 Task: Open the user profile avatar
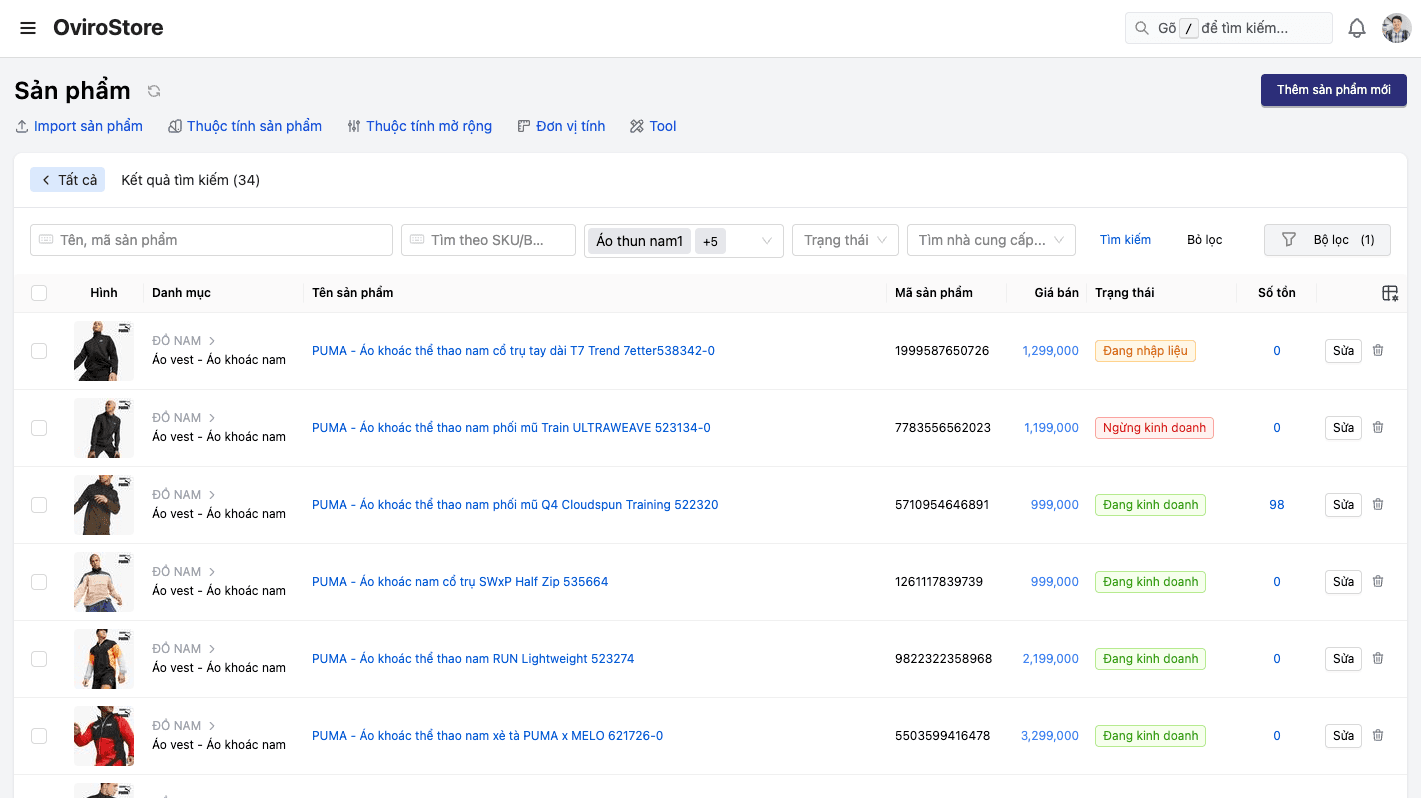(x=1396, y=28)
